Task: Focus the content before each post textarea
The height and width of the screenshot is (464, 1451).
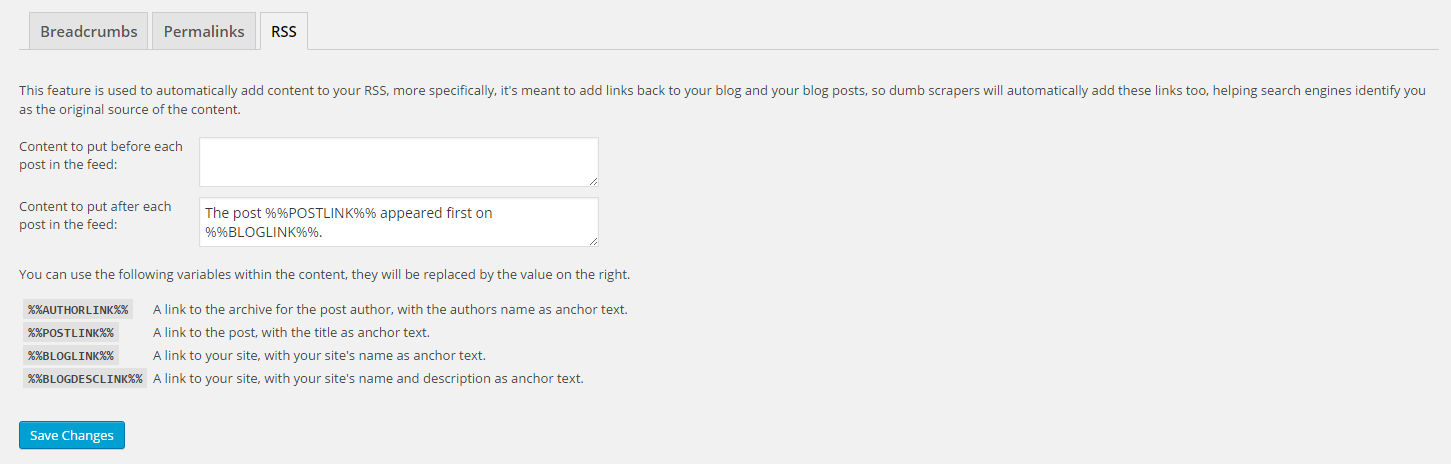Action: pyautogui.click(x=399, y=162)
